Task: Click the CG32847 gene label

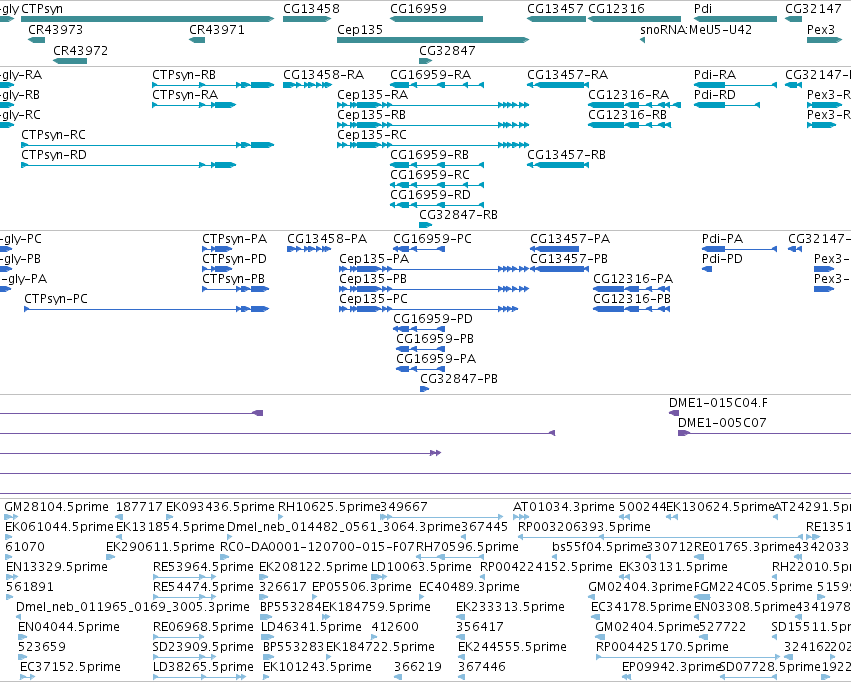Action: tap(447, 51)
